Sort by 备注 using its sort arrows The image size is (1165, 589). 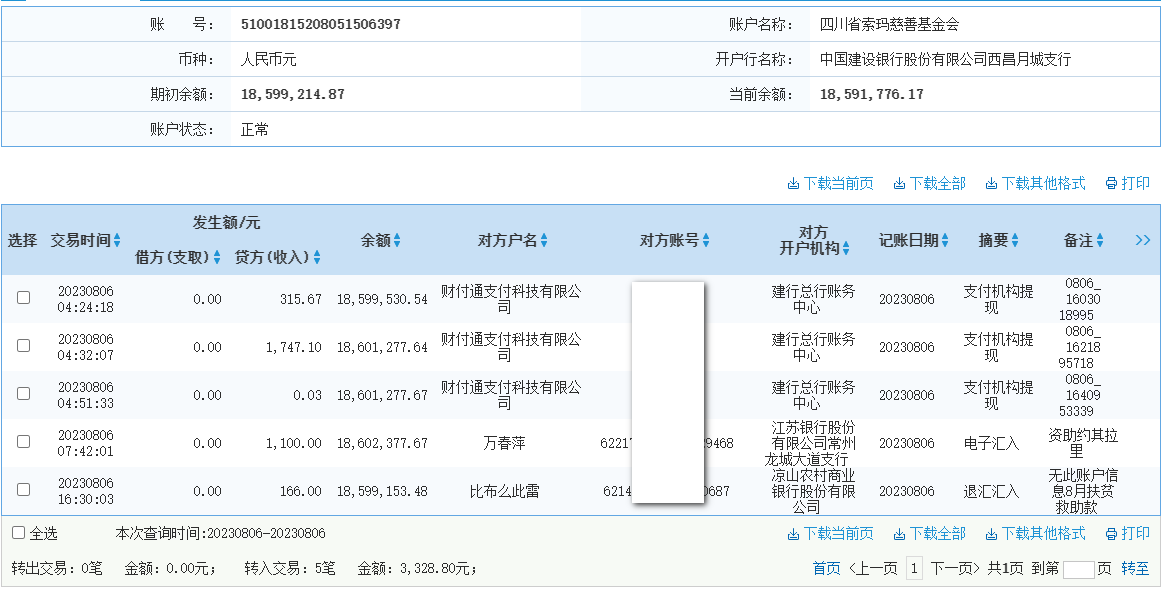[x=1100, y=241]
